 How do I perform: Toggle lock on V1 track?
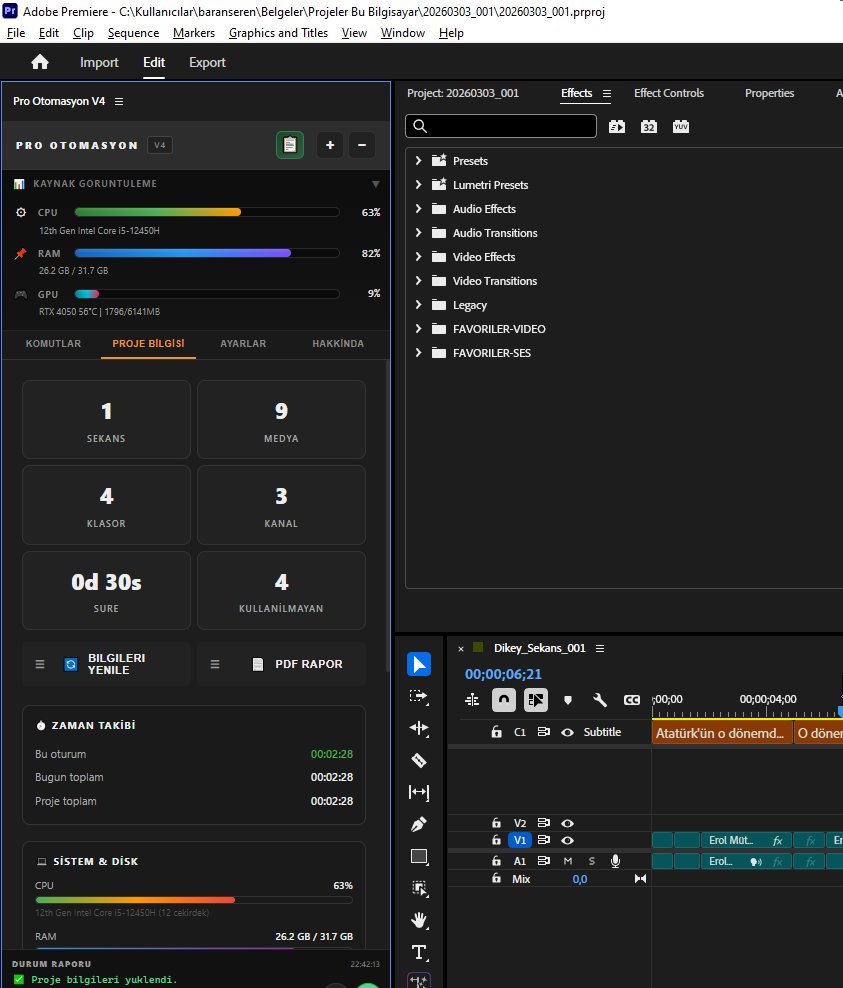496,840
